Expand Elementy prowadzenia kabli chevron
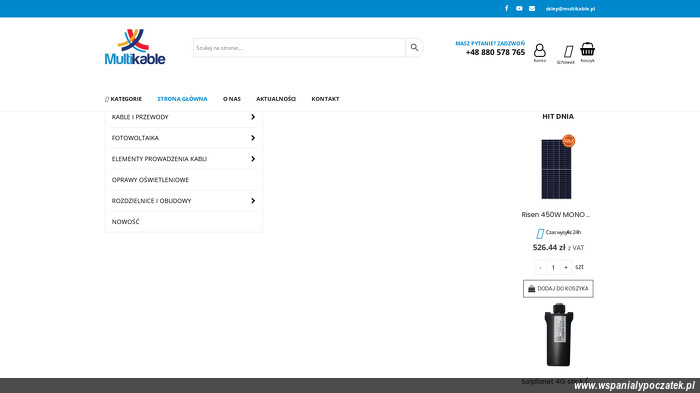700x393 pixels. (x=253, y=159)
